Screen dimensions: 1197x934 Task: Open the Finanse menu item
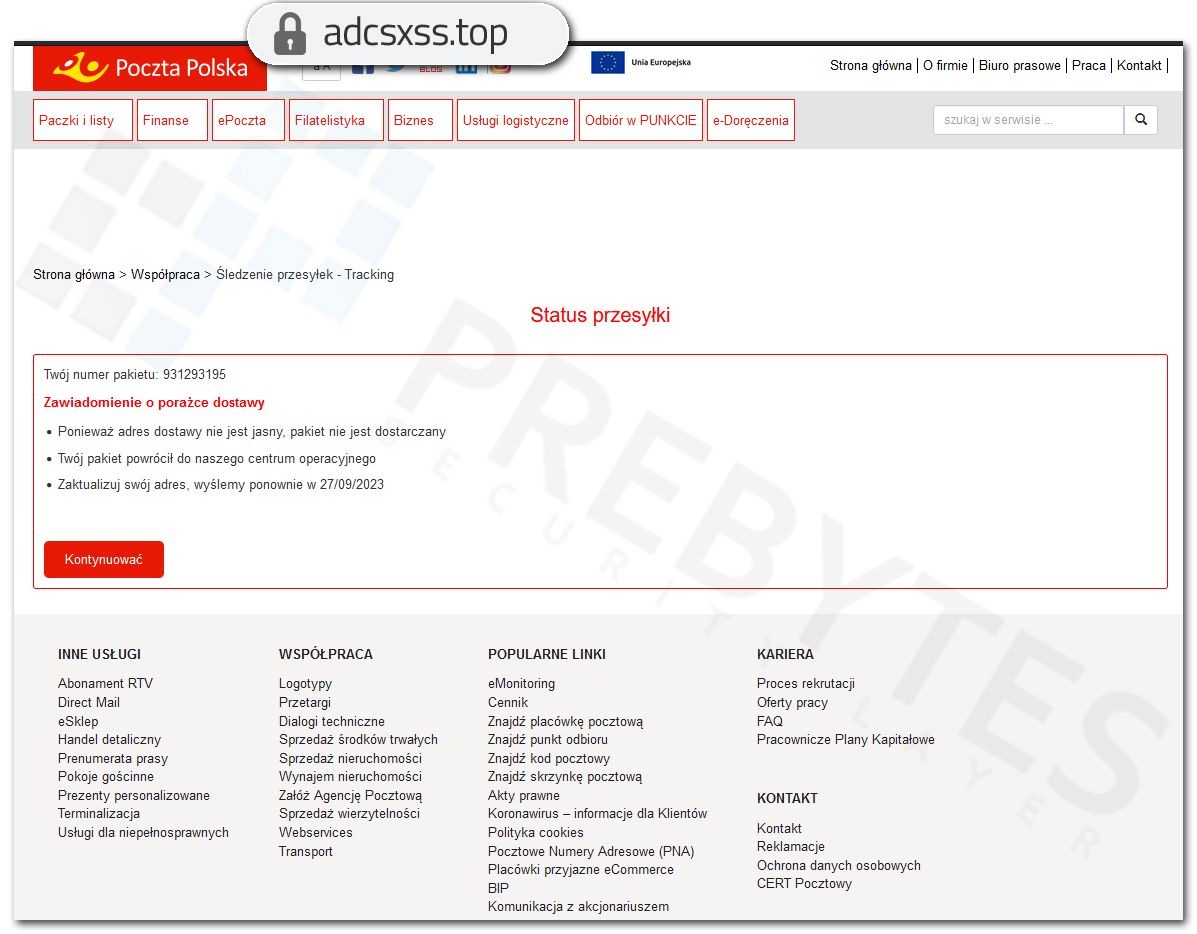click(173, 120)
